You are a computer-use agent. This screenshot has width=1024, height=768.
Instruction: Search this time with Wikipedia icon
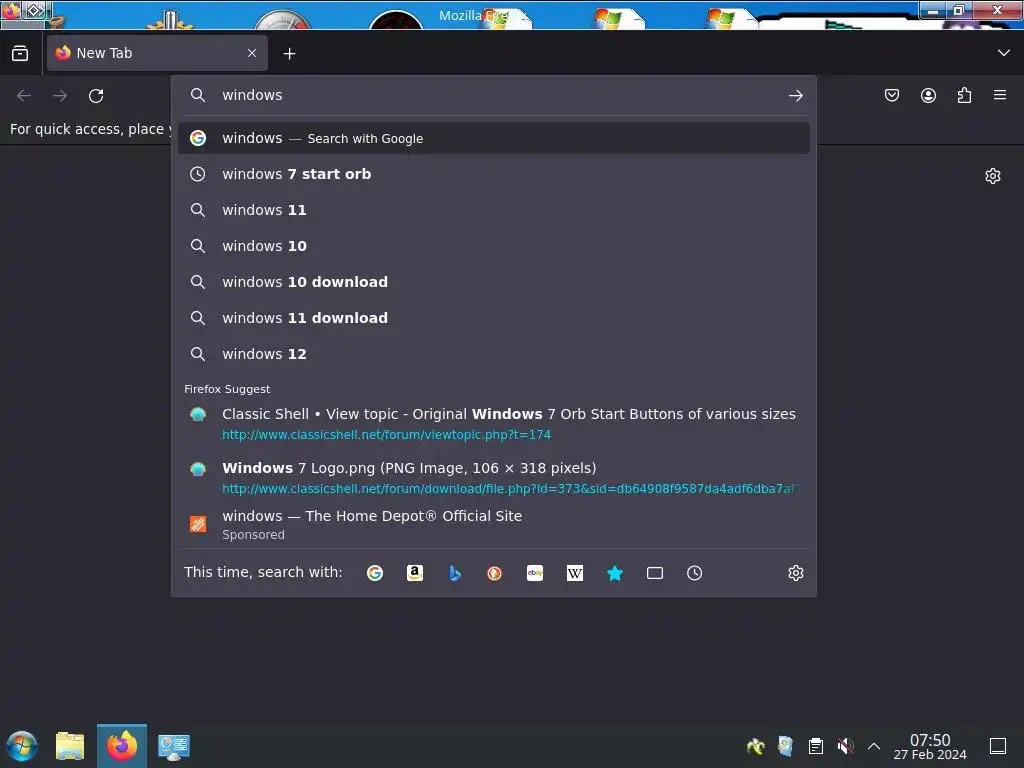click(x=575, y=573)
